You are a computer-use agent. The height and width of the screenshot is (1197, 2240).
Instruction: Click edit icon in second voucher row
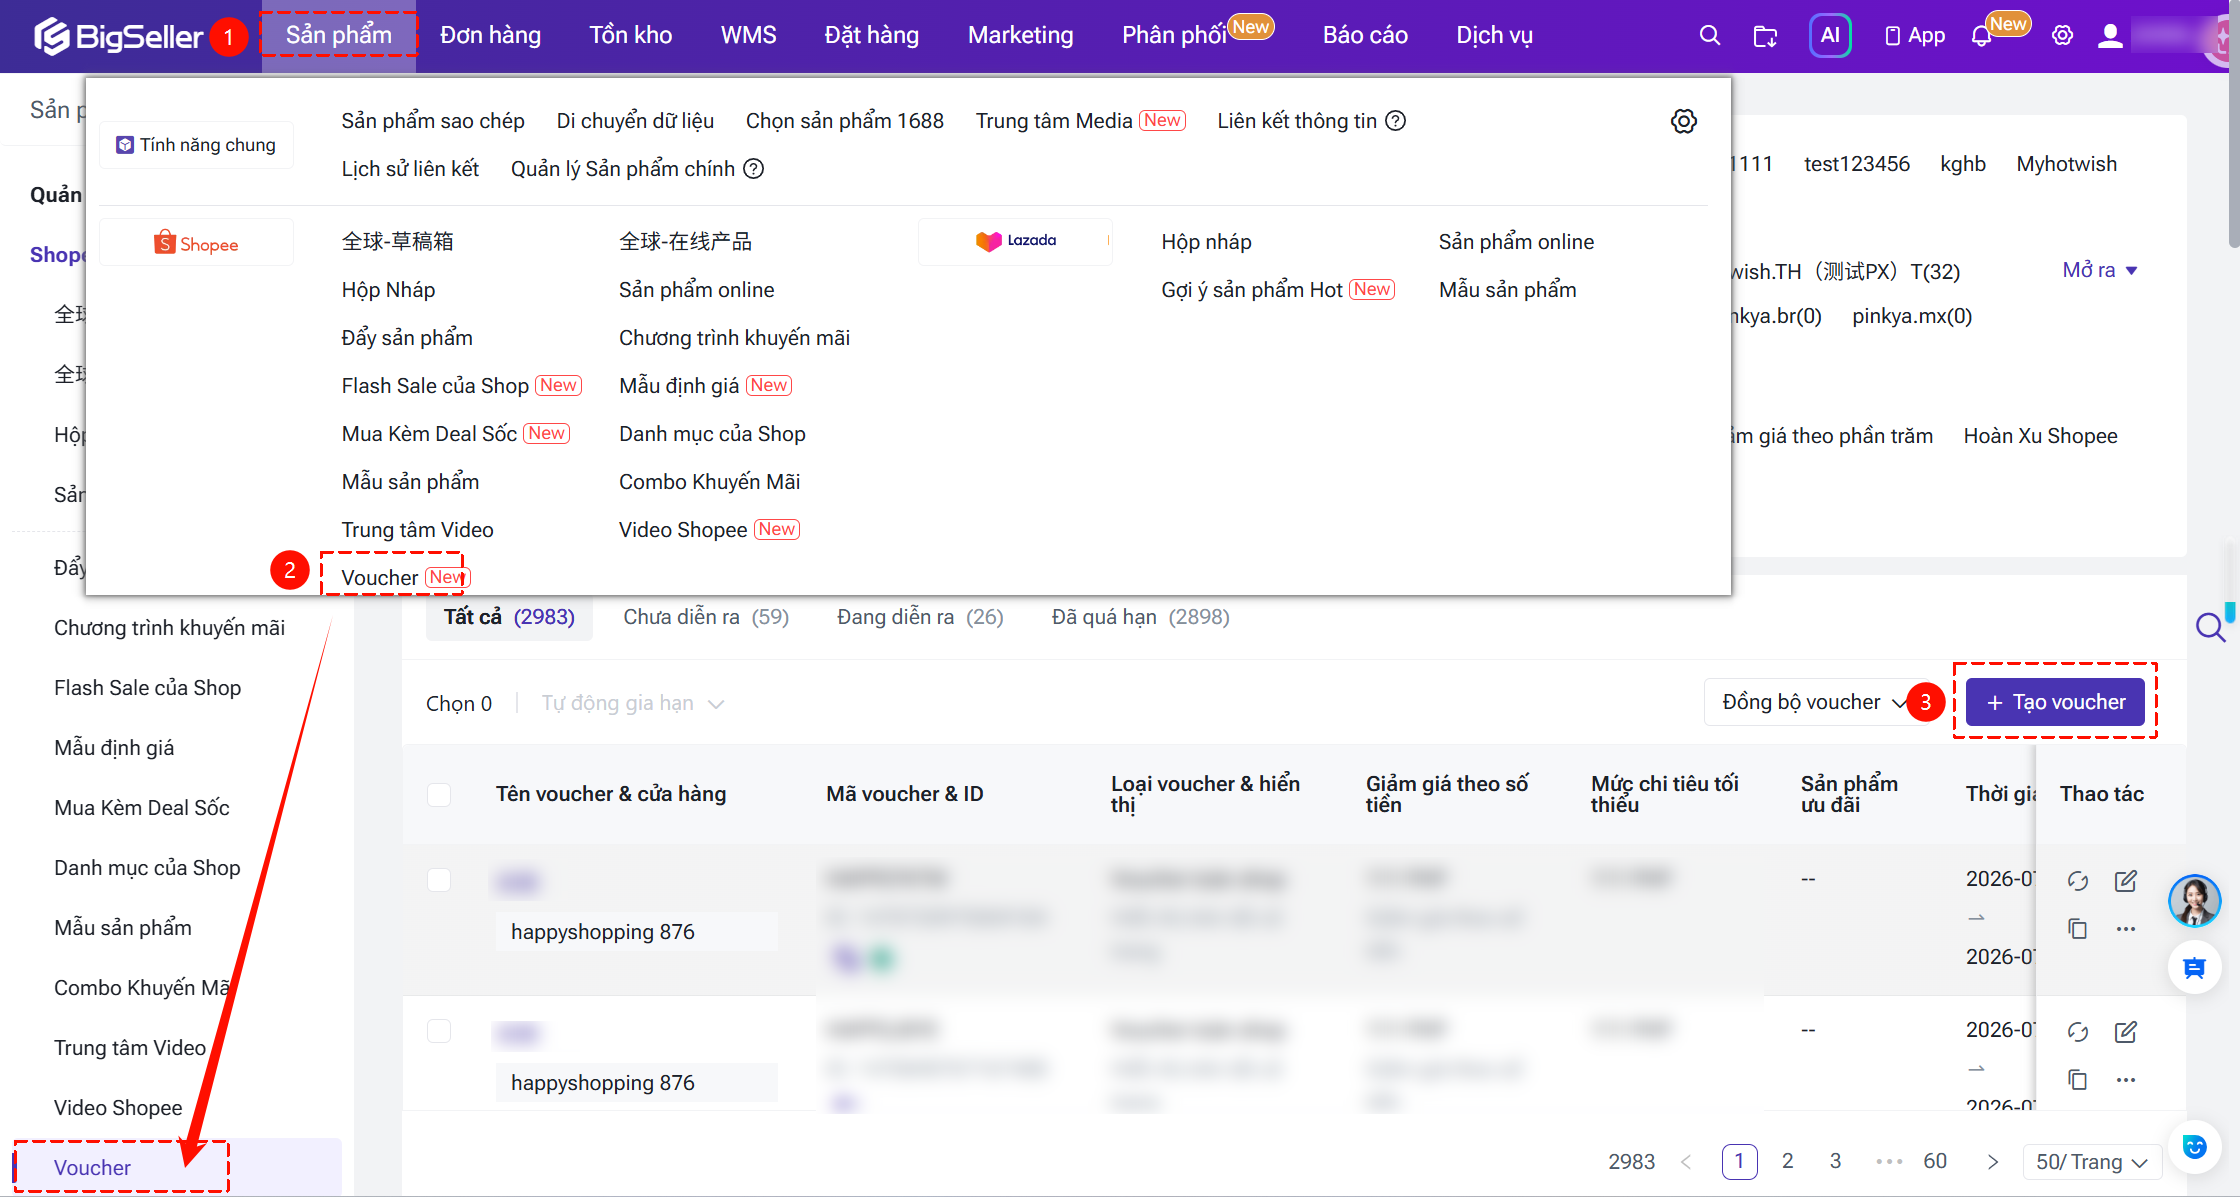(2126, 1031)
